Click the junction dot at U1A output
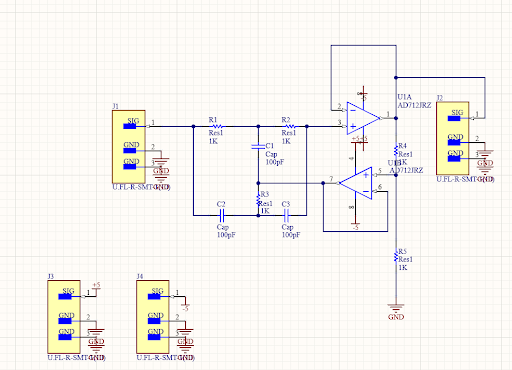 pos(396,118)
